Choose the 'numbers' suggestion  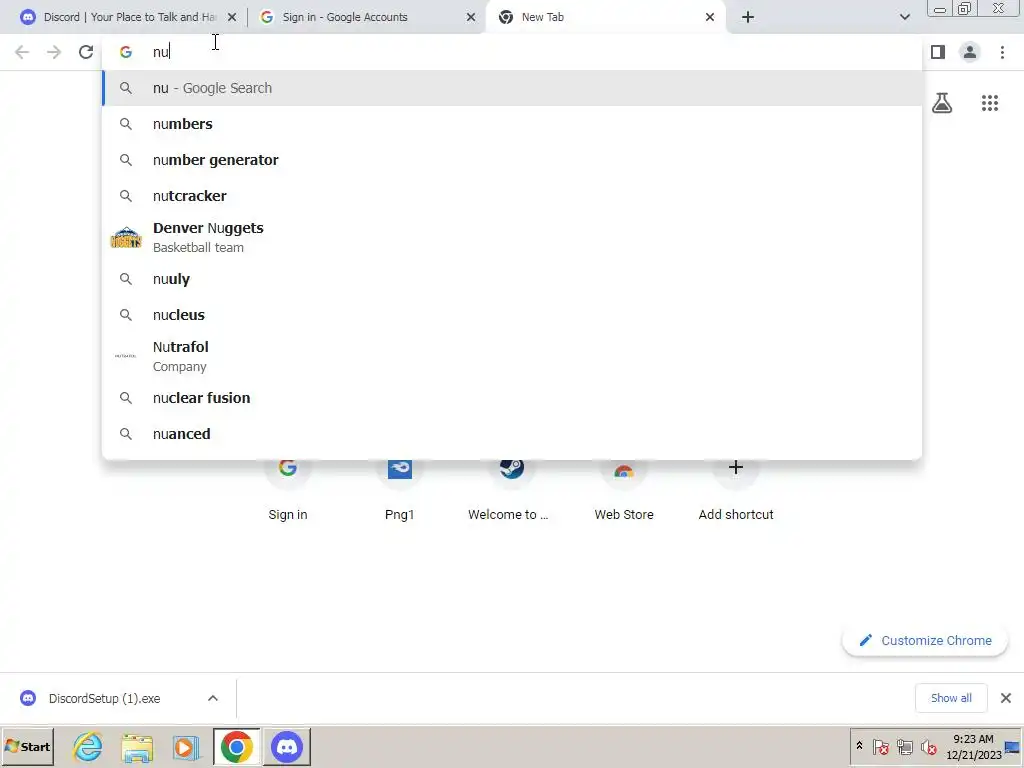click(512, 124)
